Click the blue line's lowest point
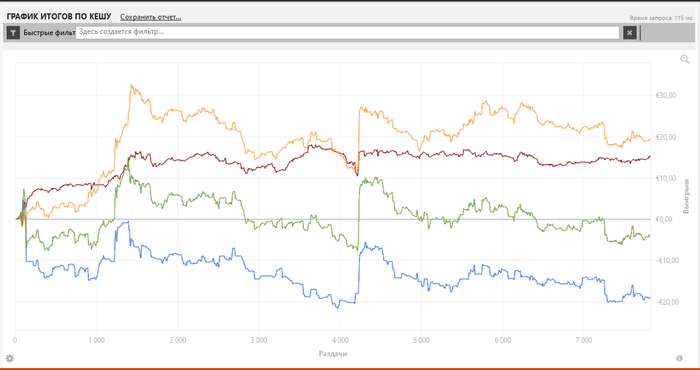The width and height of the screenshot is (700, 370). point(337,308)
